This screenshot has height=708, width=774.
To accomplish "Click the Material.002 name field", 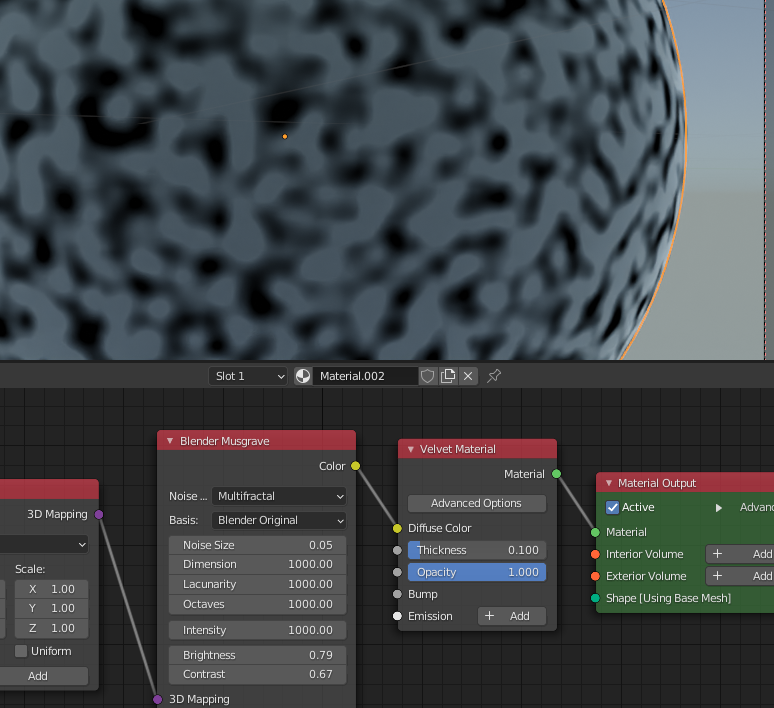I will coord(365,376).
